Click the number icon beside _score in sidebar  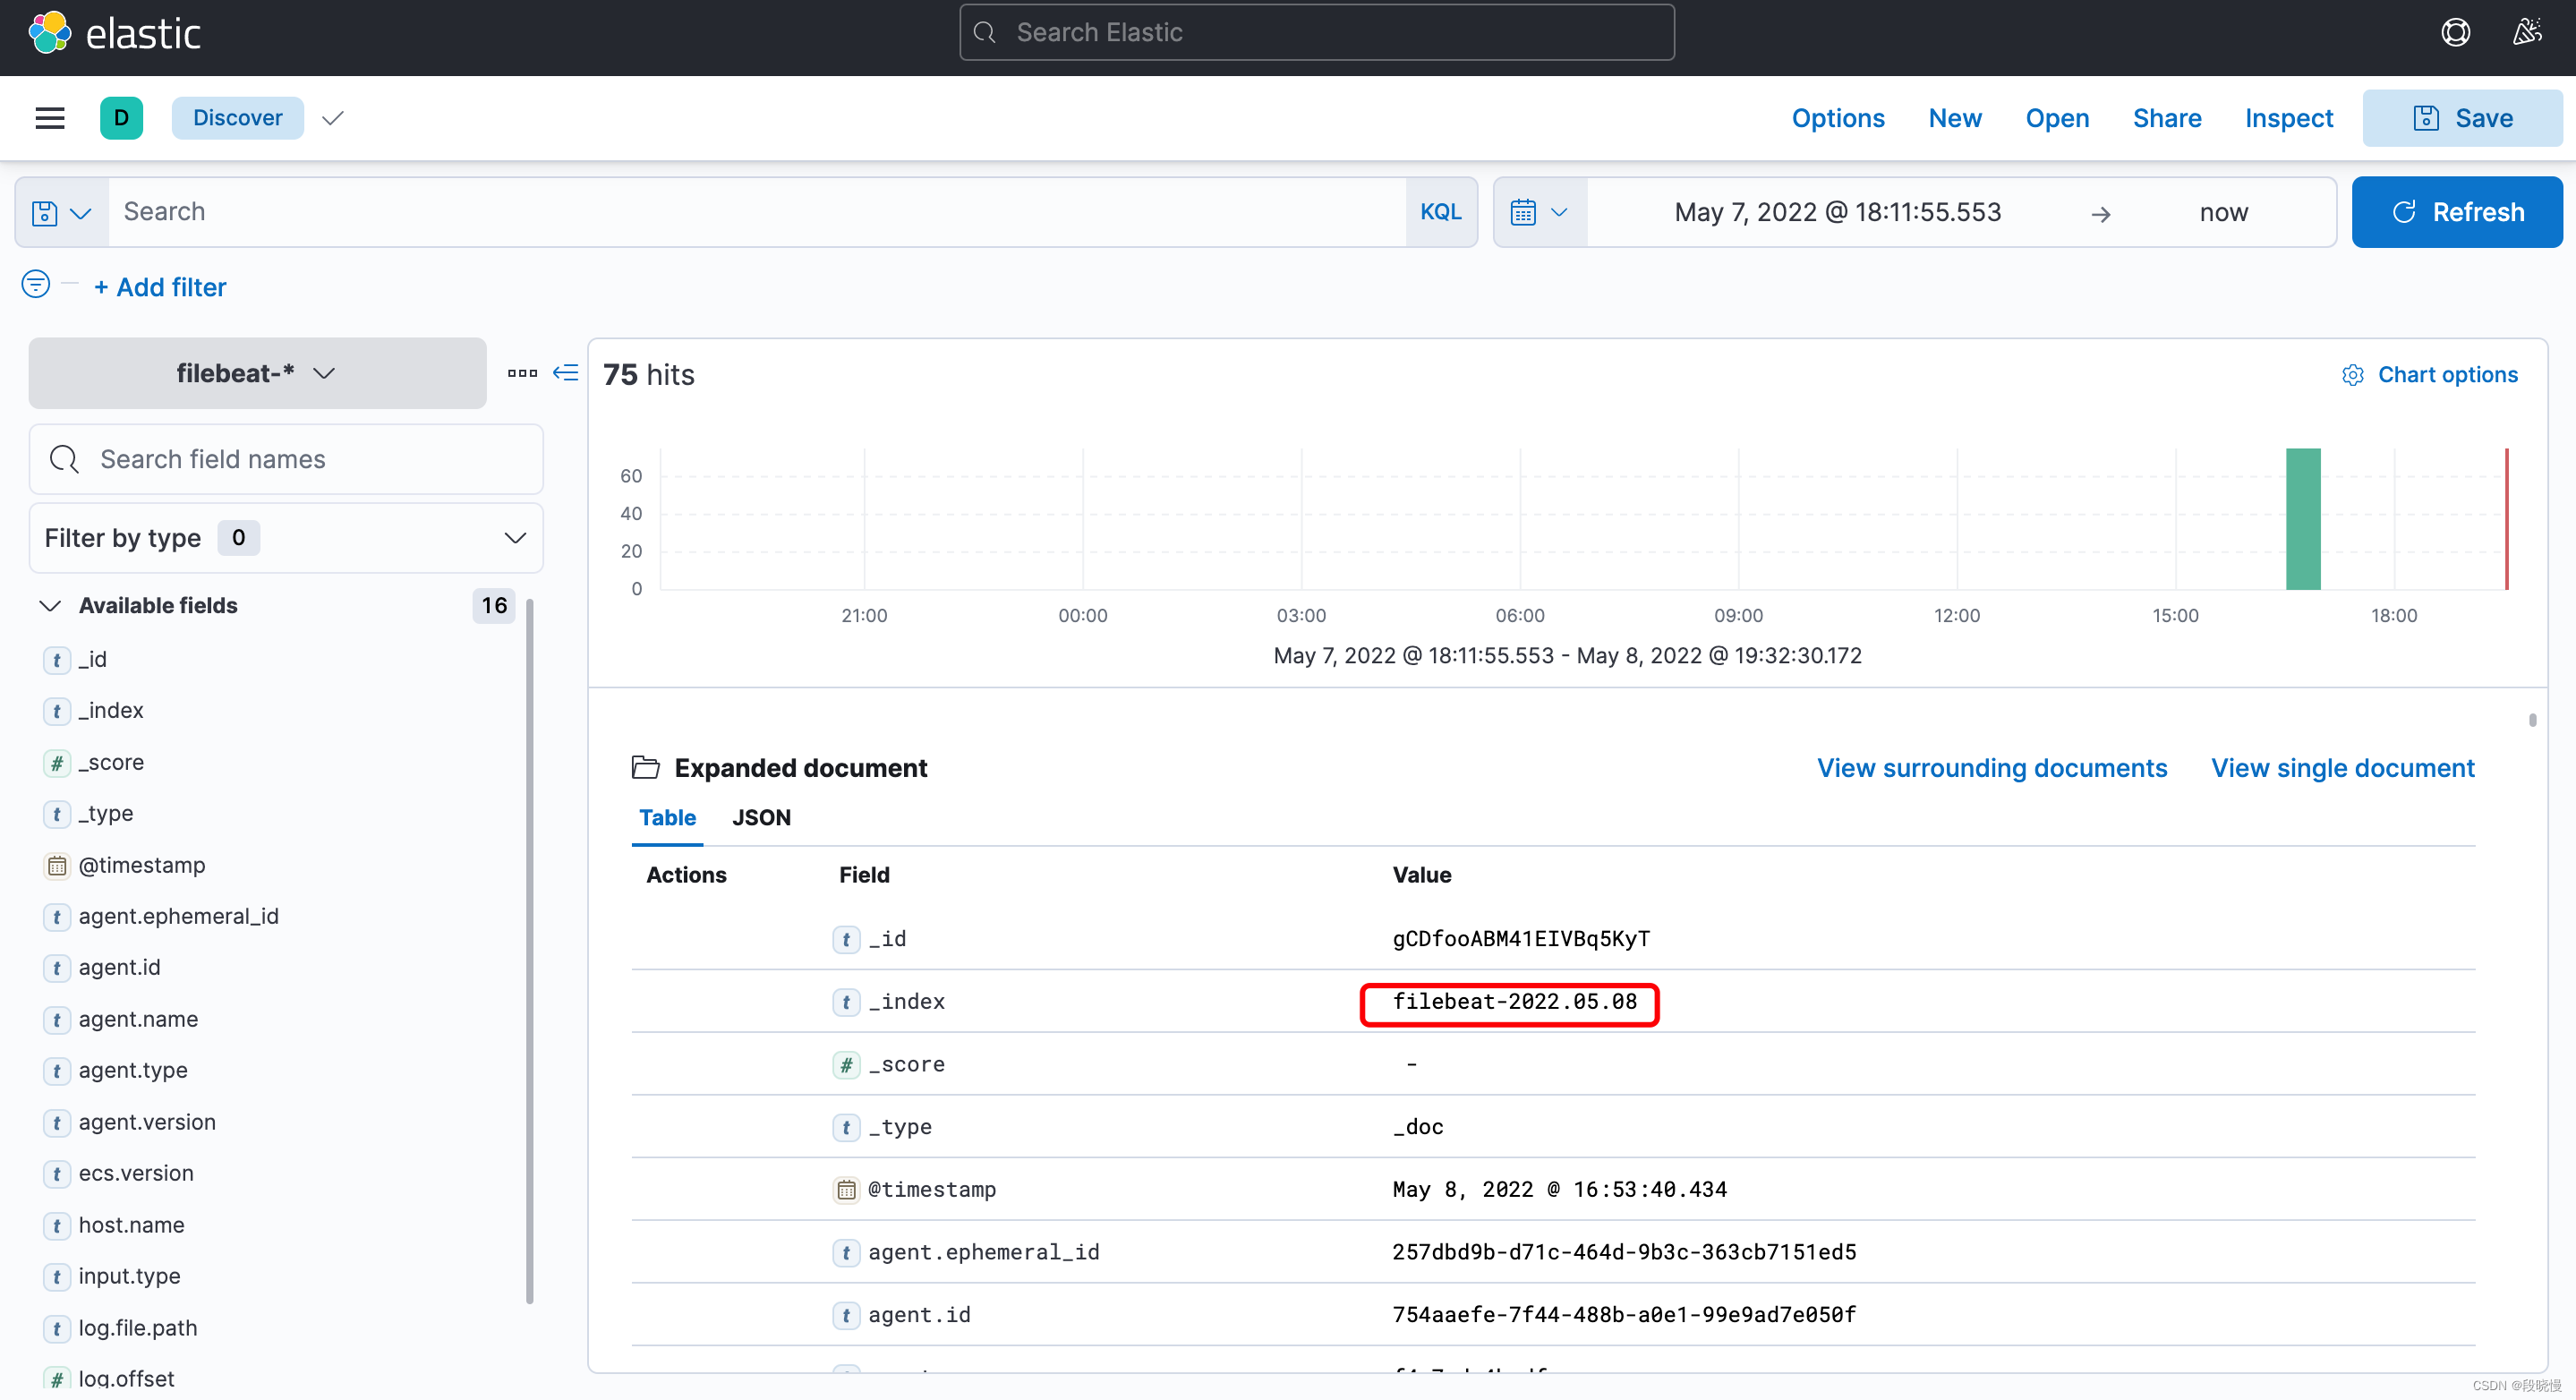(57, 763)
